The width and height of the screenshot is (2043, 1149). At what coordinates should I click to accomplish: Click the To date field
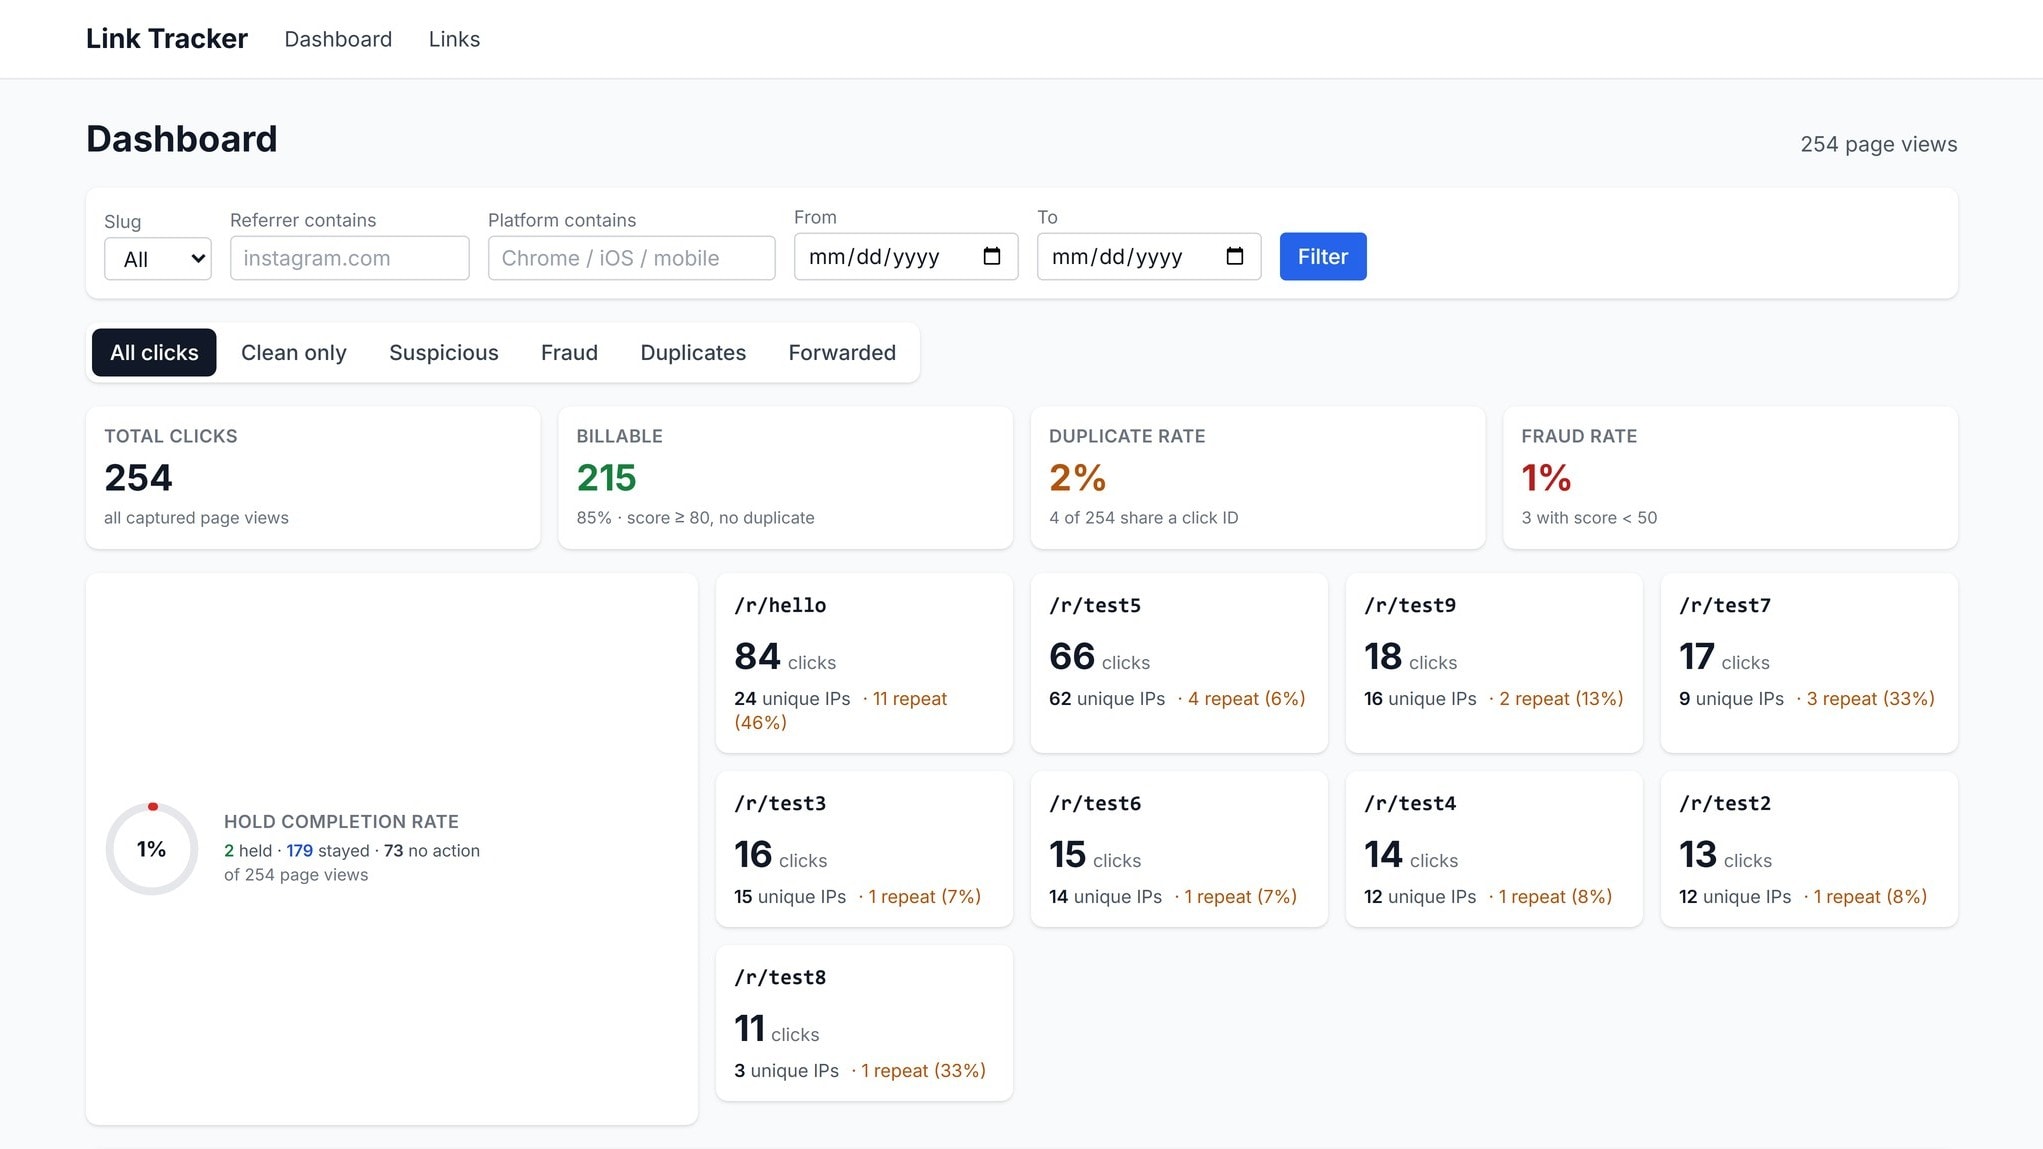tap(1149, 257)
